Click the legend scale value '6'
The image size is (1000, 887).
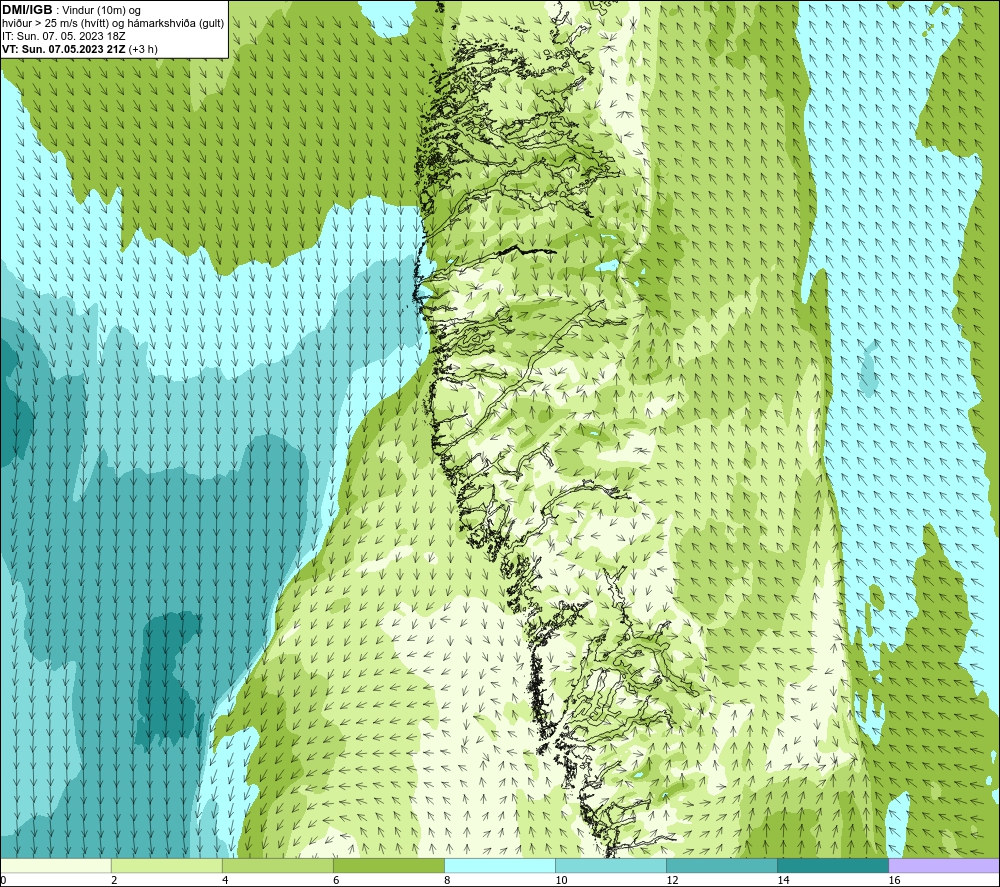[336, 880]
